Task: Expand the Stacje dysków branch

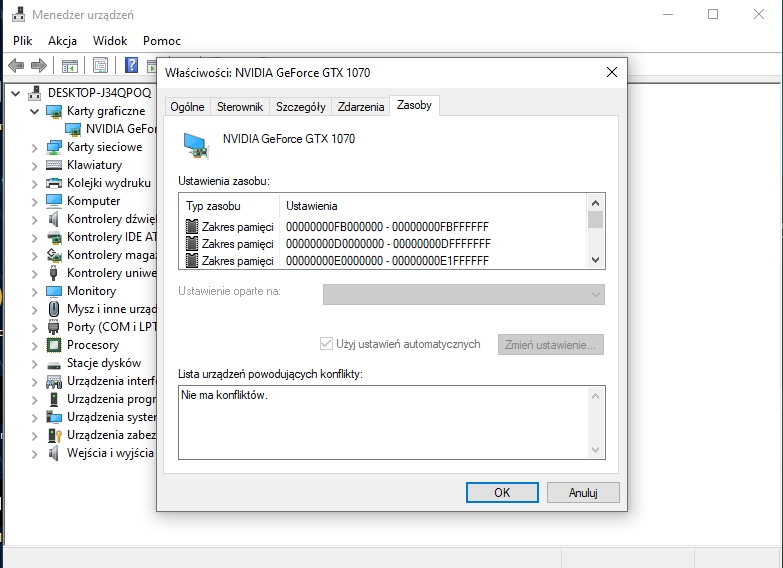Action: tap(34, 363)
